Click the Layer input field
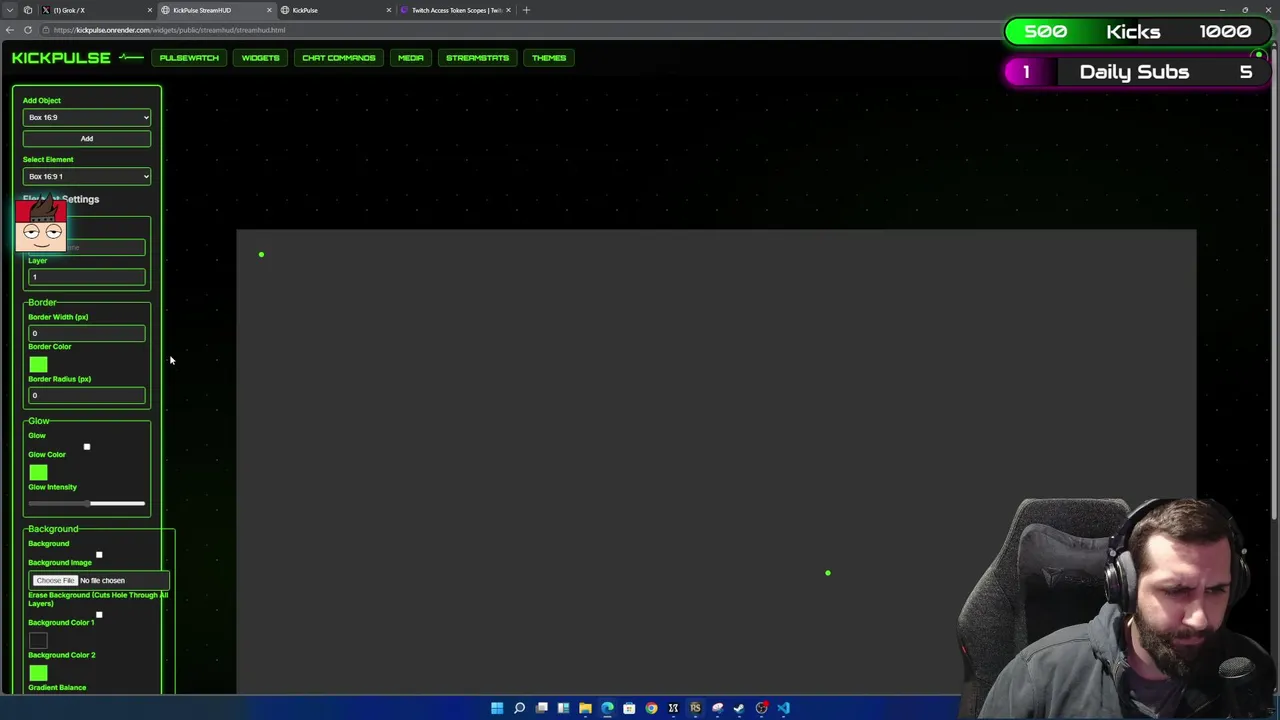The width and height of the screenshot is (1280, 720). click(87, 277)
